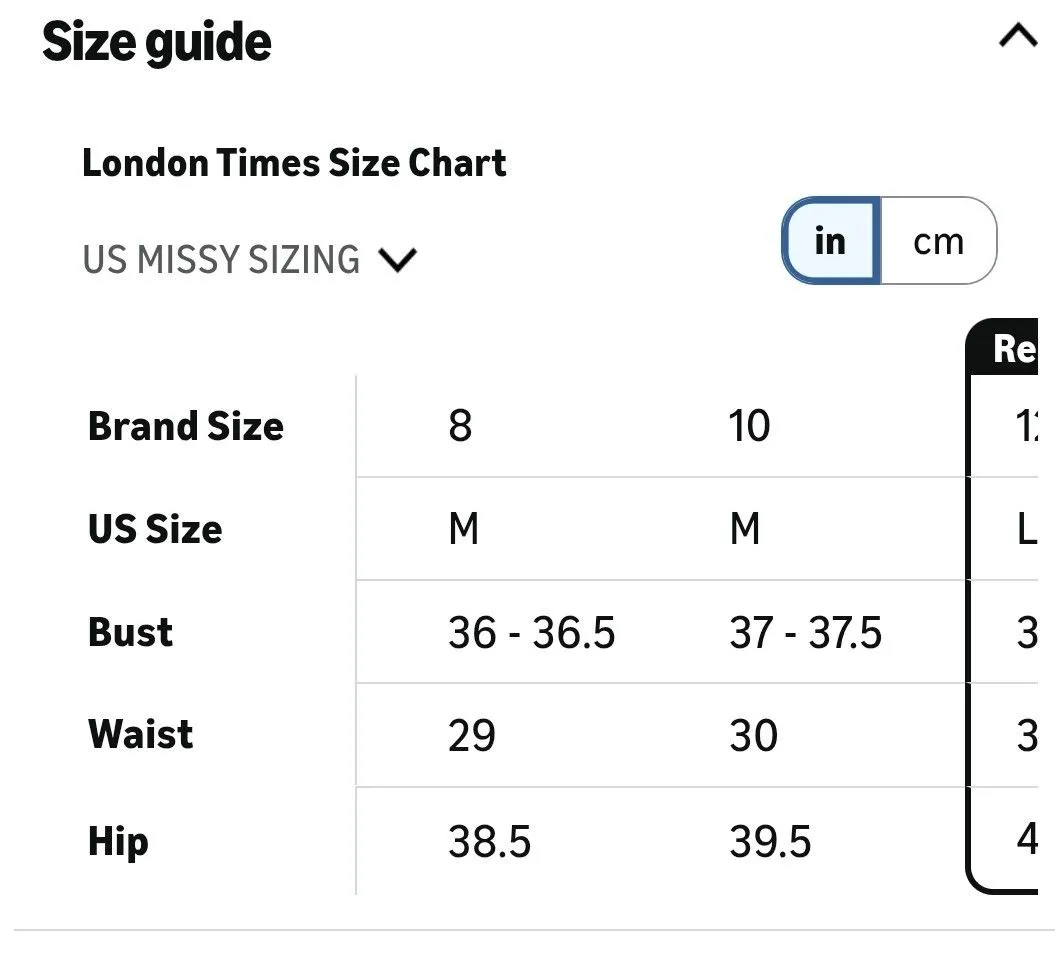Viewport: 1055px width, 960px height.
Task: Click the Size guide heading
Action: 157,42
